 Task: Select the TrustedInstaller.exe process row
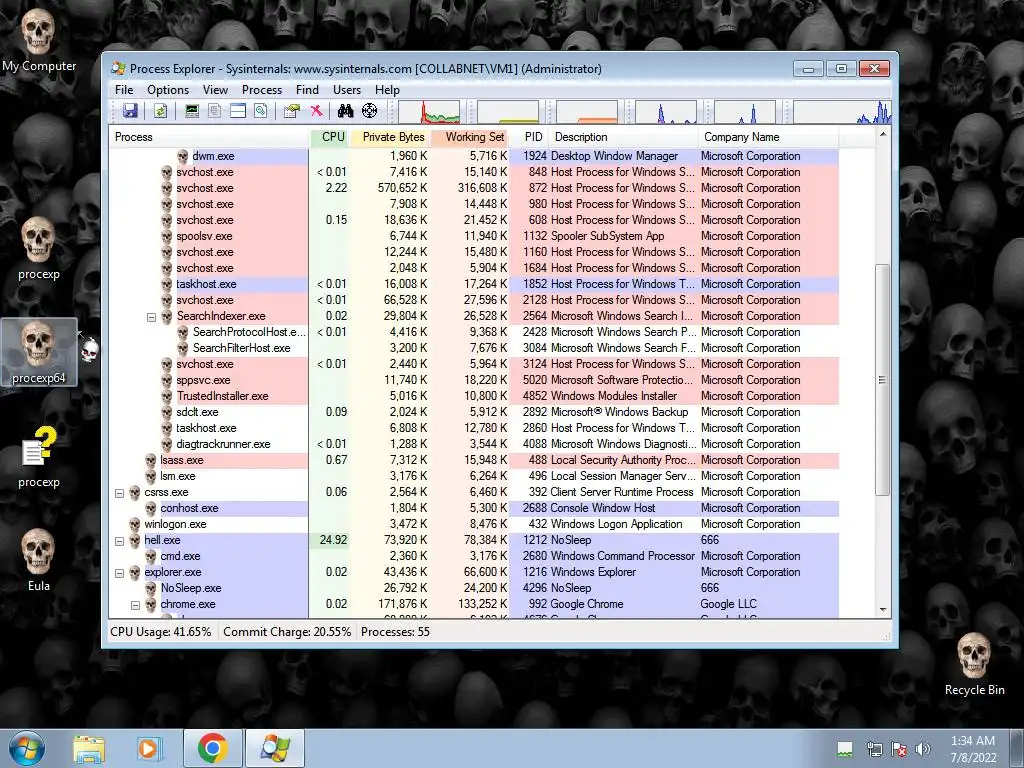474,396
